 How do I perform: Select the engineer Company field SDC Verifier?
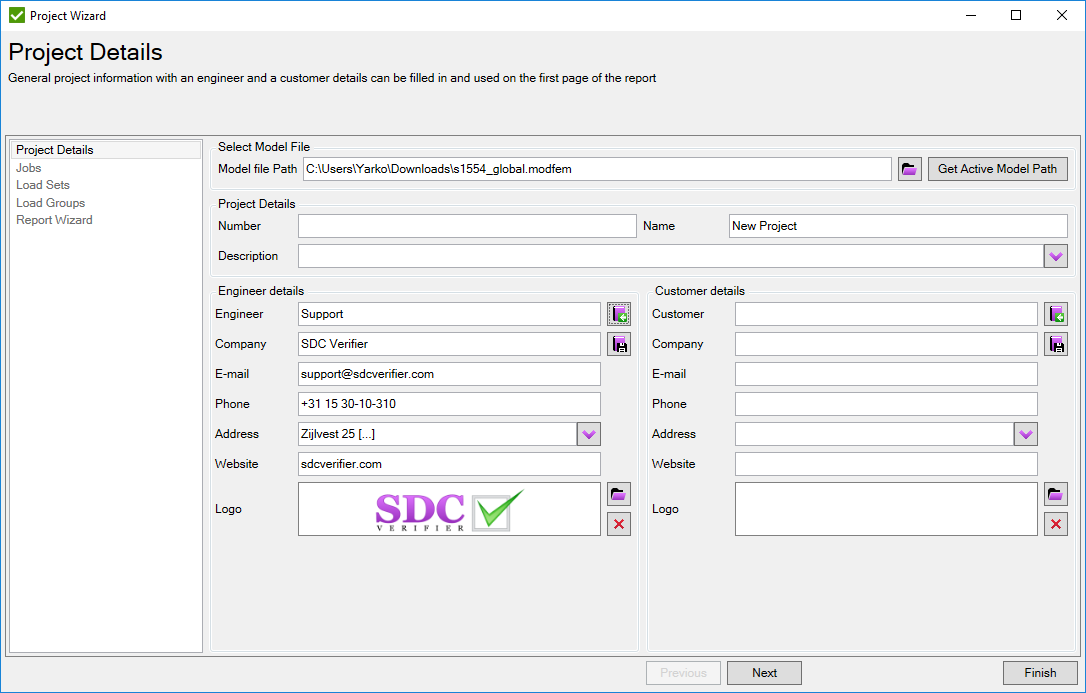(x=449, y=344)
